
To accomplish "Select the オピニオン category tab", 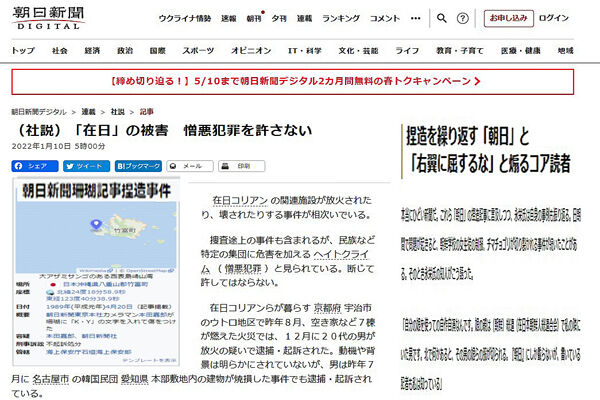I will (251, 51).
